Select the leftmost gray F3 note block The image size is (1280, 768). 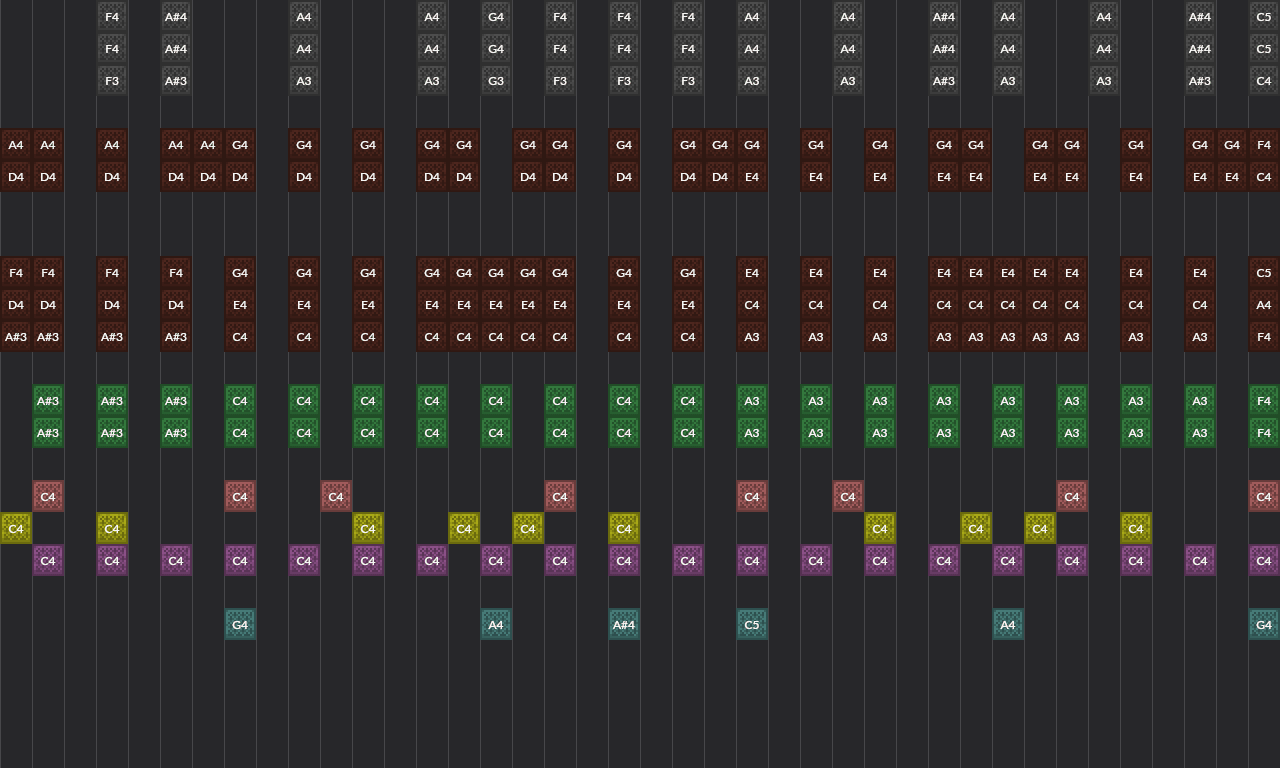click(x=112, y=81)
